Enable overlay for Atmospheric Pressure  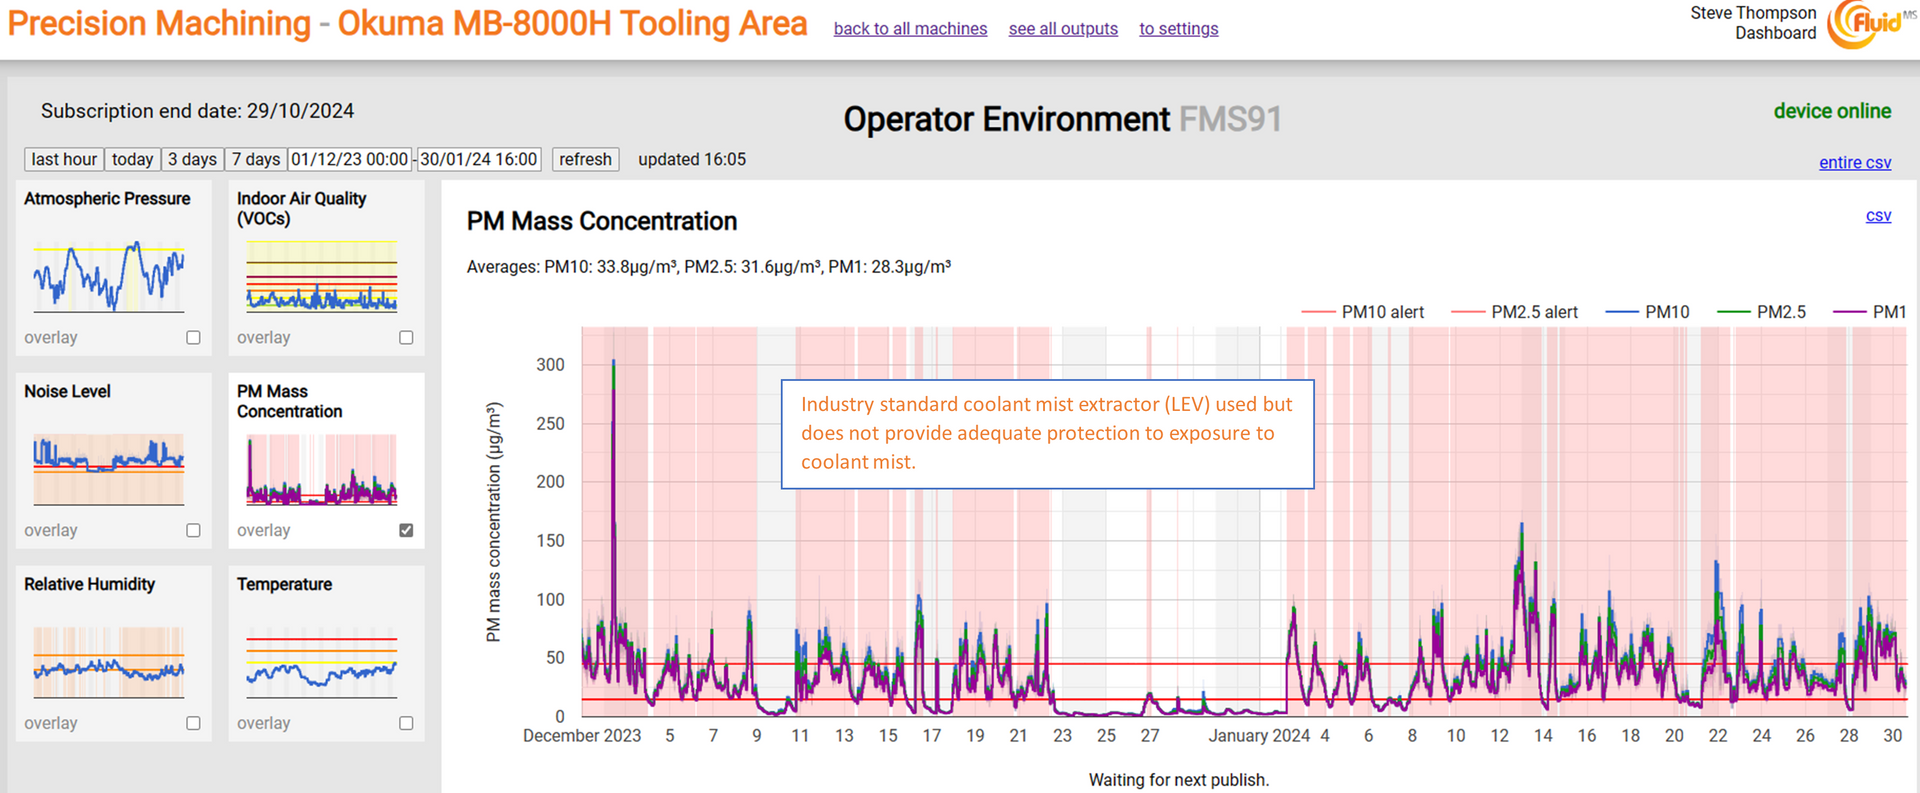[x=193, y=338]
